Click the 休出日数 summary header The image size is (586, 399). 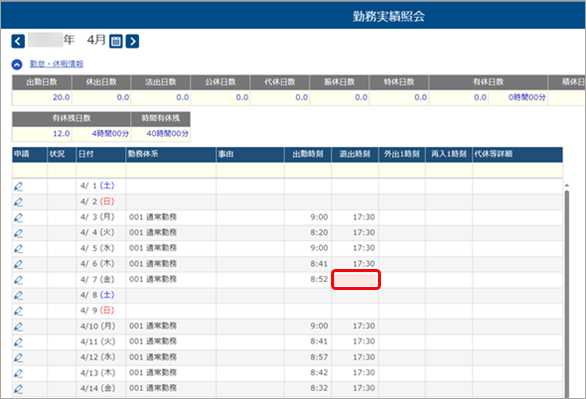(101, 82)
